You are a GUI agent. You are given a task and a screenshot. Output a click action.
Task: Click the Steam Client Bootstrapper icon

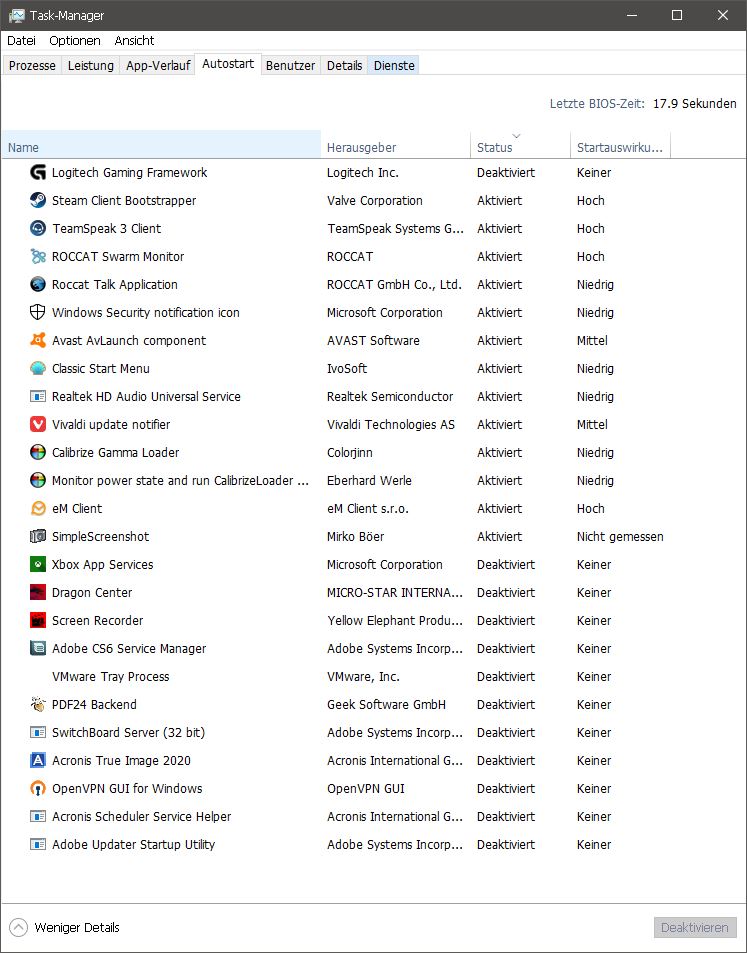[38, 201]
